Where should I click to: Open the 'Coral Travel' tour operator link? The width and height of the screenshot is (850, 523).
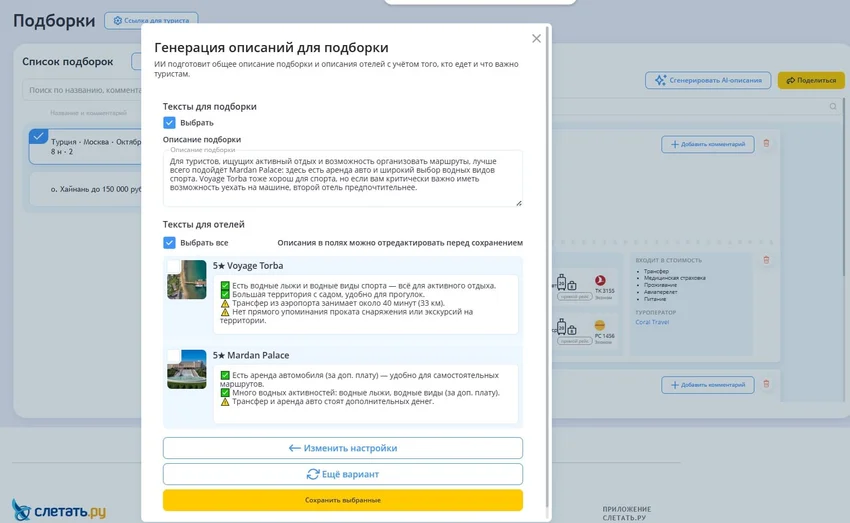pyautogui.click(x=652, y=322)
